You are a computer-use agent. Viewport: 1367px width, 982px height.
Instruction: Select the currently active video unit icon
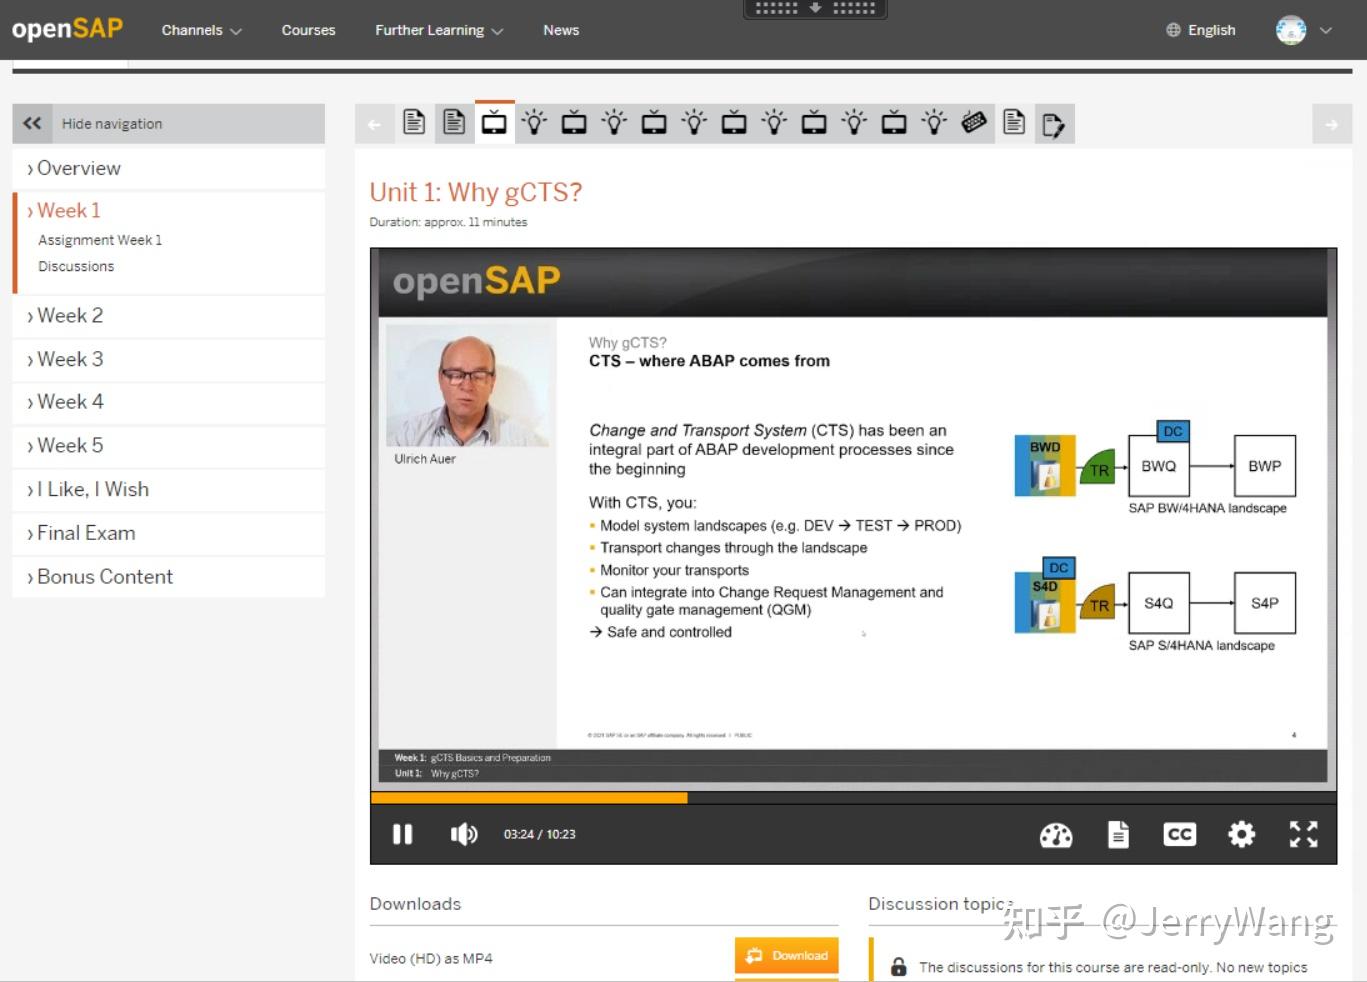tap(494, 122)
